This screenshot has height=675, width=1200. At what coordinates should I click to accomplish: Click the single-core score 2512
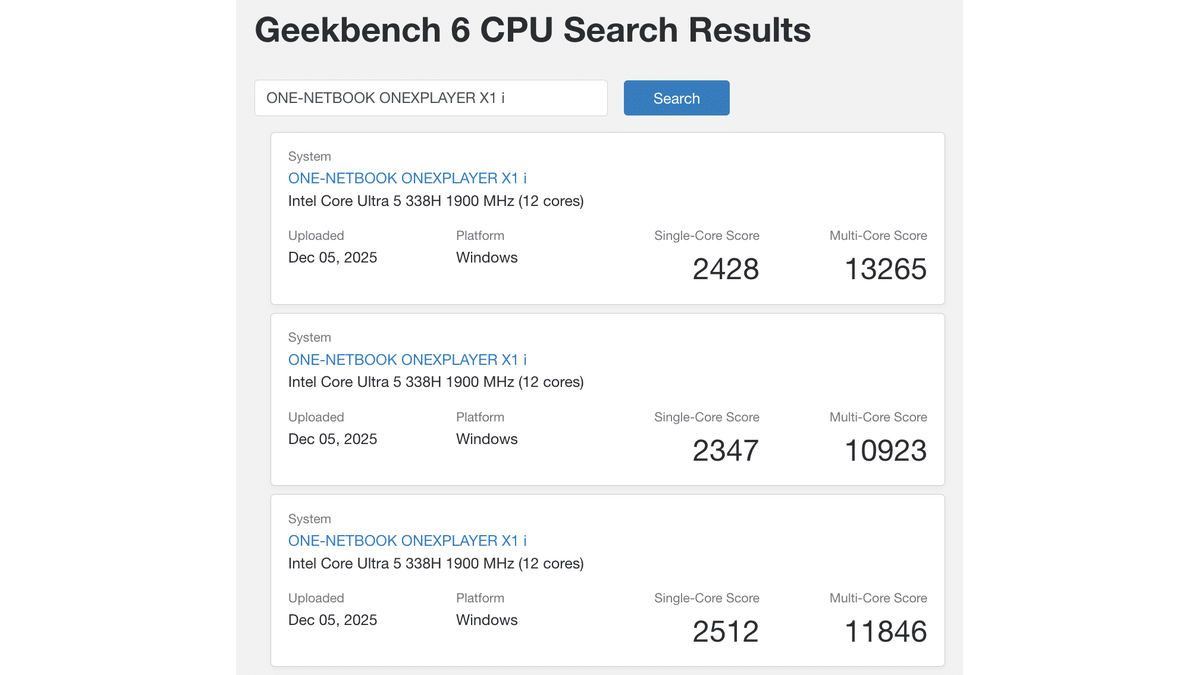[725, 631]
